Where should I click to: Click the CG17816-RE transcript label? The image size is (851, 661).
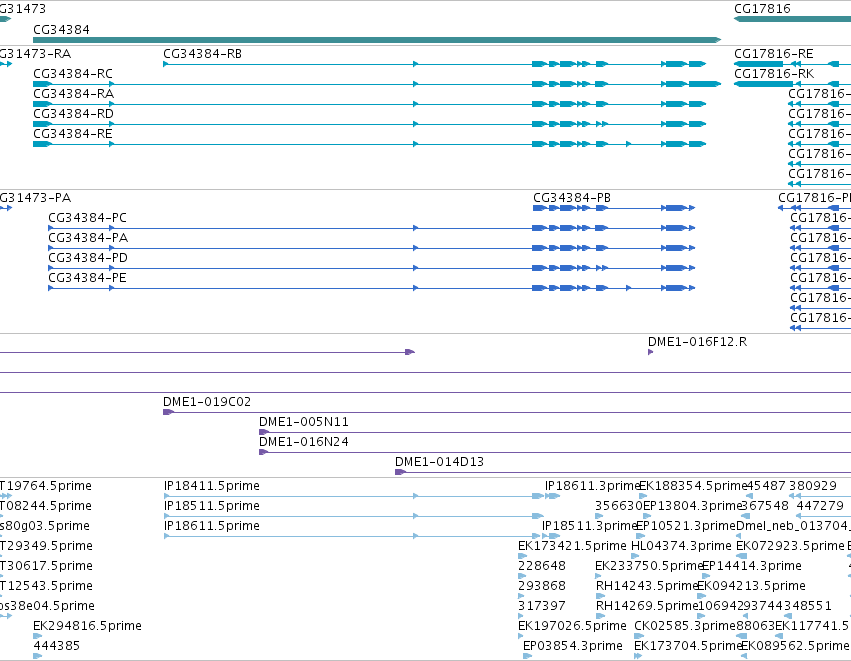[x=774, y=54]
